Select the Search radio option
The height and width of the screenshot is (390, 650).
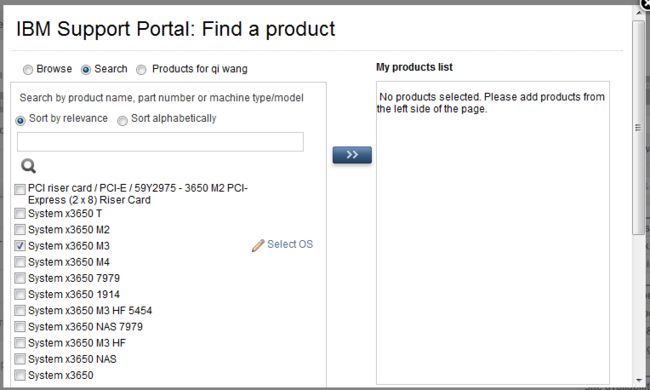[86, 70]
